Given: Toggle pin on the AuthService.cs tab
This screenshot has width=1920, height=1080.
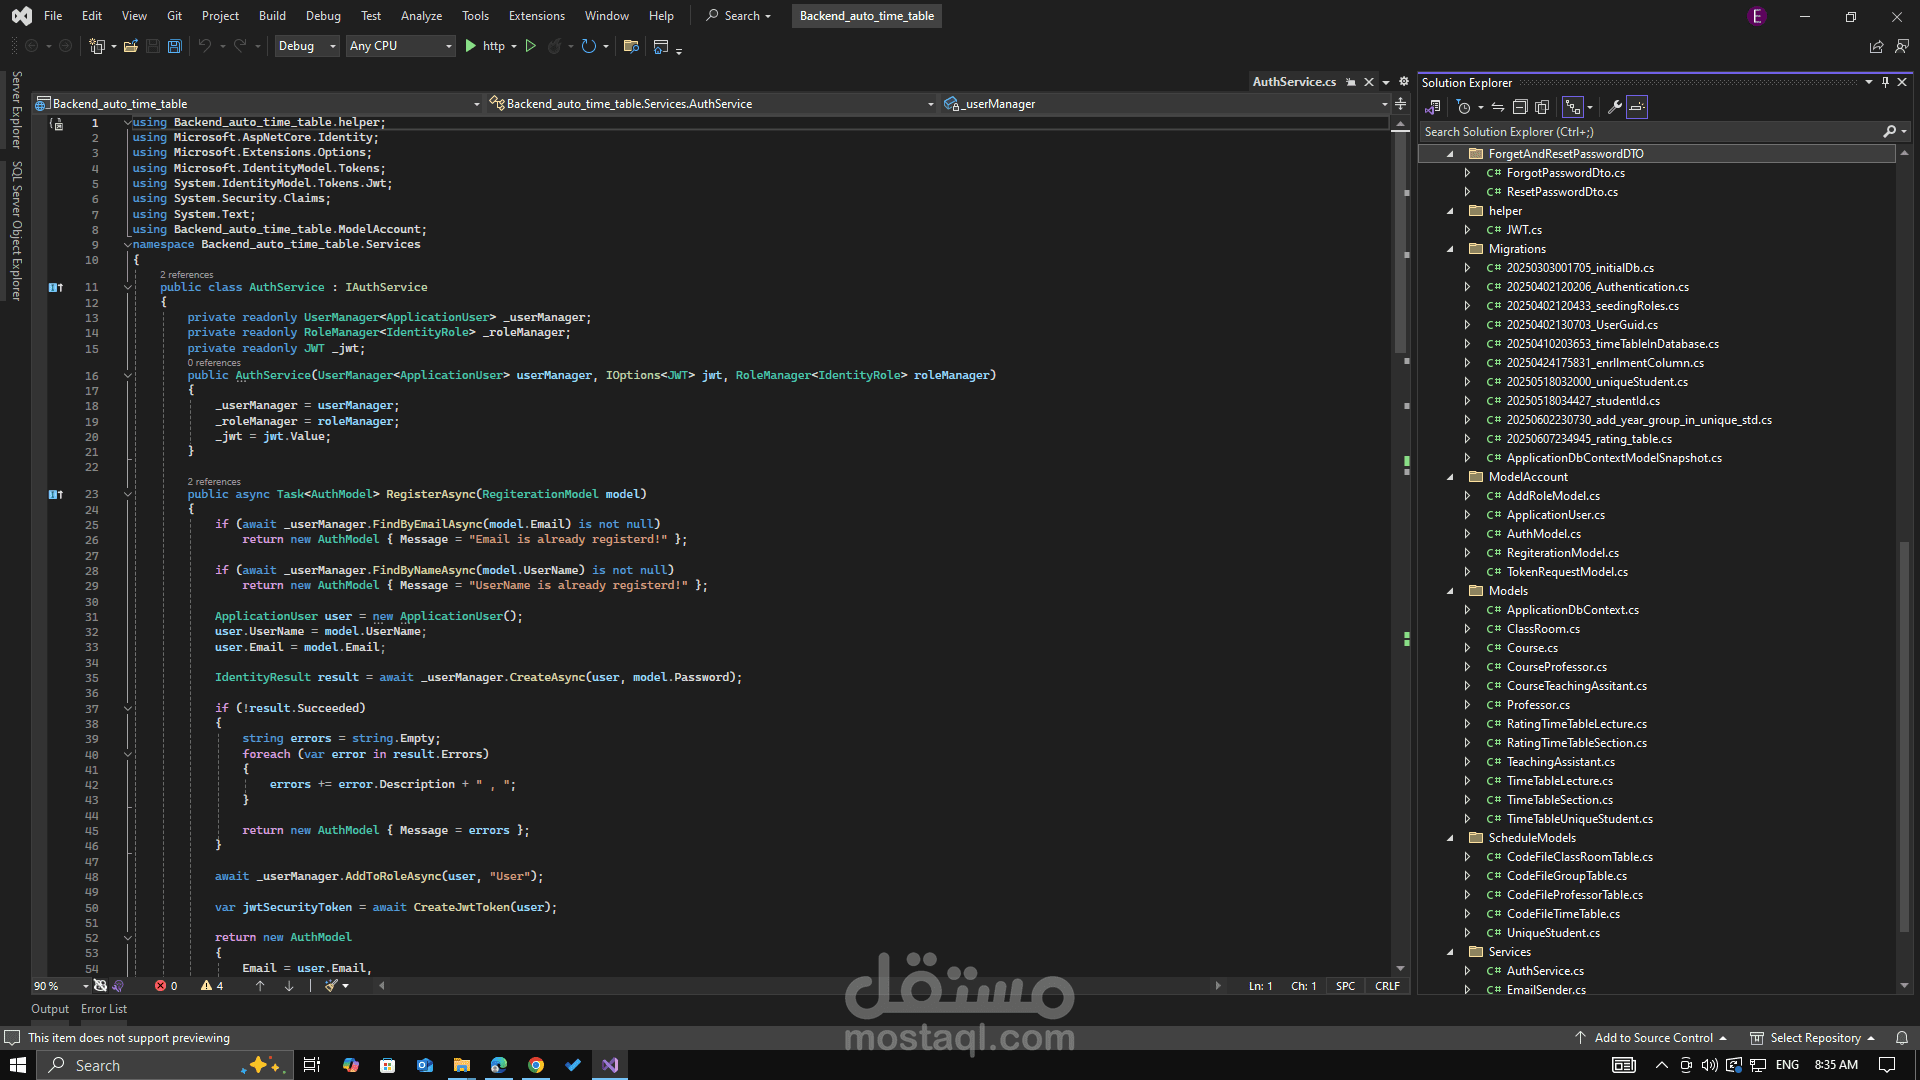Looking at the screenshot, I should coord(1351,82).
